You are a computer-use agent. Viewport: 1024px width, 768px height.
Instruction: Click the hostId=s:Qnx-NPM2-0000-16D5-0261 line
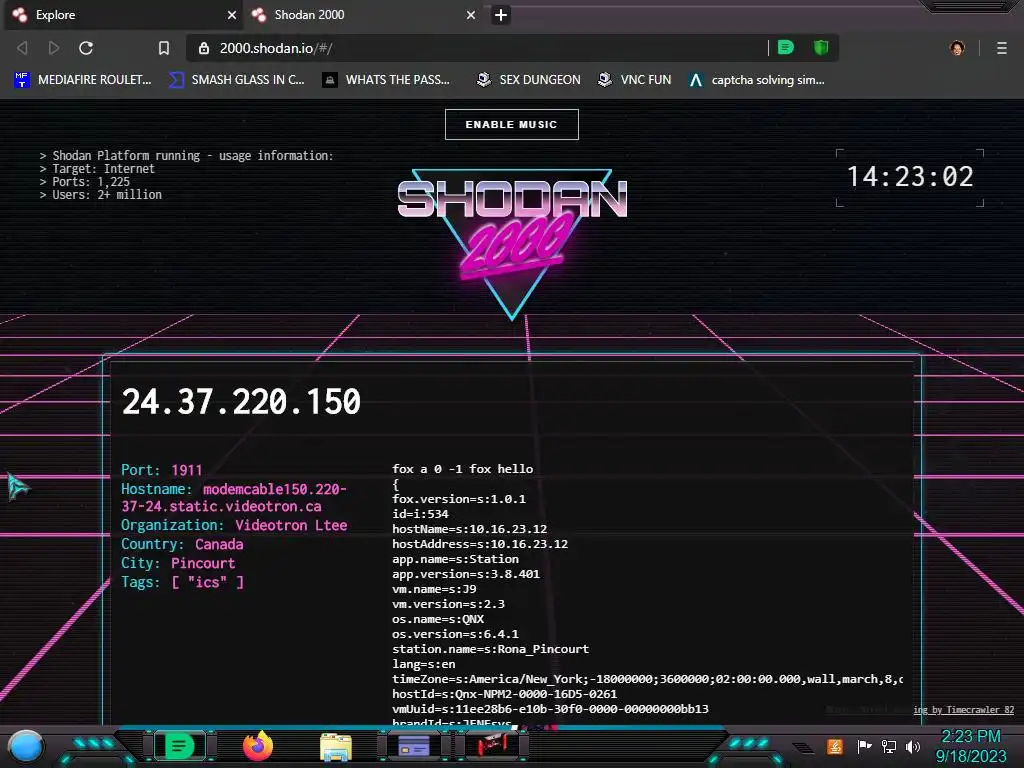(504, 694)
